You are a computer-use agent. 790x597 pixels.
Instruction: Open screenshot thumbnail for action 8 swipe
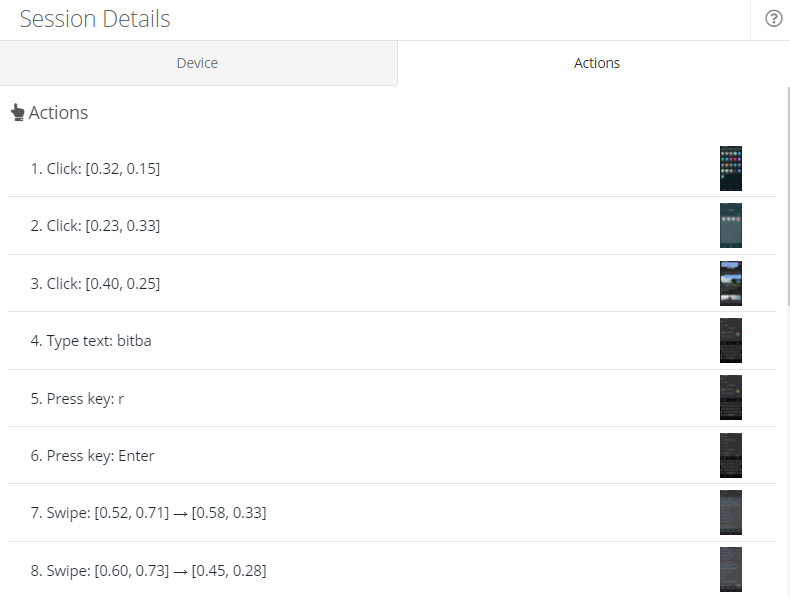click(x=731, y=570)
